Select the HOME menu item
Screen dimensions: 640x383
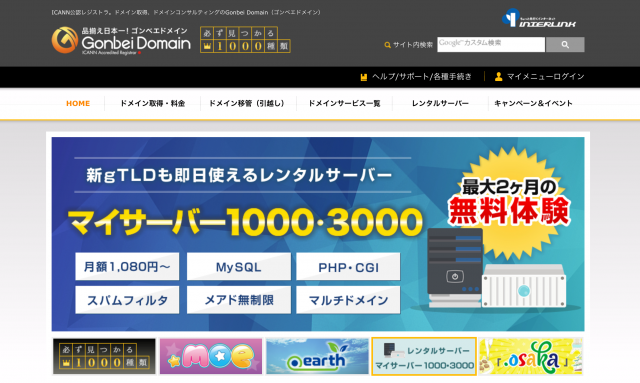tap(78, 103)
